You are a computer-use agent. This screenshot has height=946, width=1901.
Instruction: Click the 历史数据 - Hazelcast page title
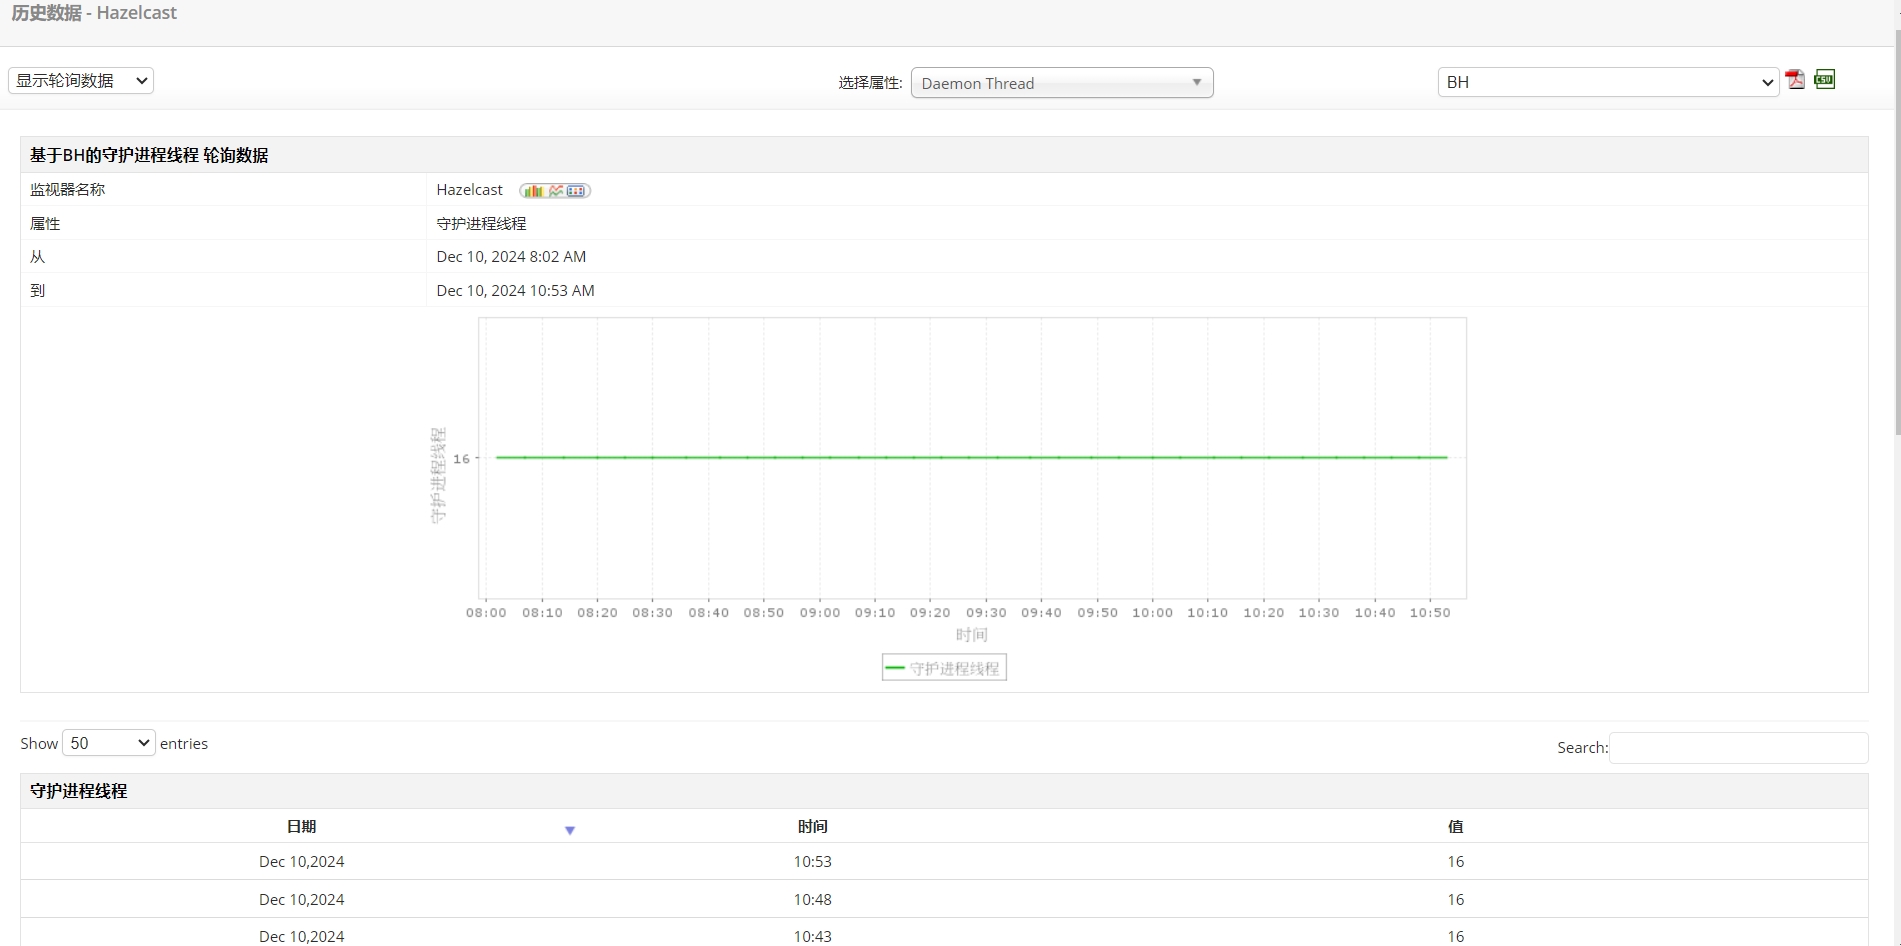(94, 13)
